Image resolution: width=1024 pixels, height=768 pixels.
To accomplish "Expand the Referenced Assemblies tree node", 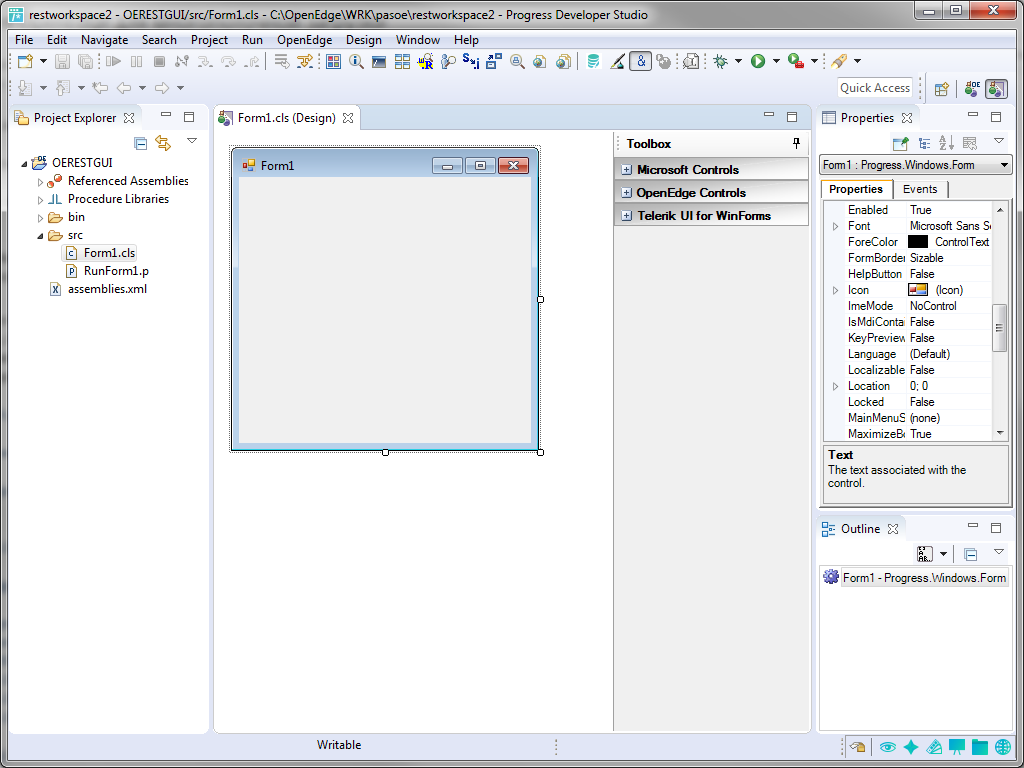I will 40,182.
